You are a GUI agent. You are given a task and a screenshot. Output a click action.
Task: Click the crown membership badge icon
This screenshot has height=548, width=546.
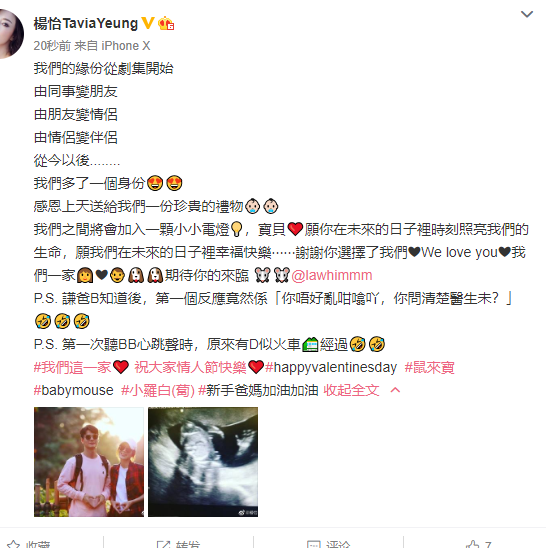click(x=166, y=23)
